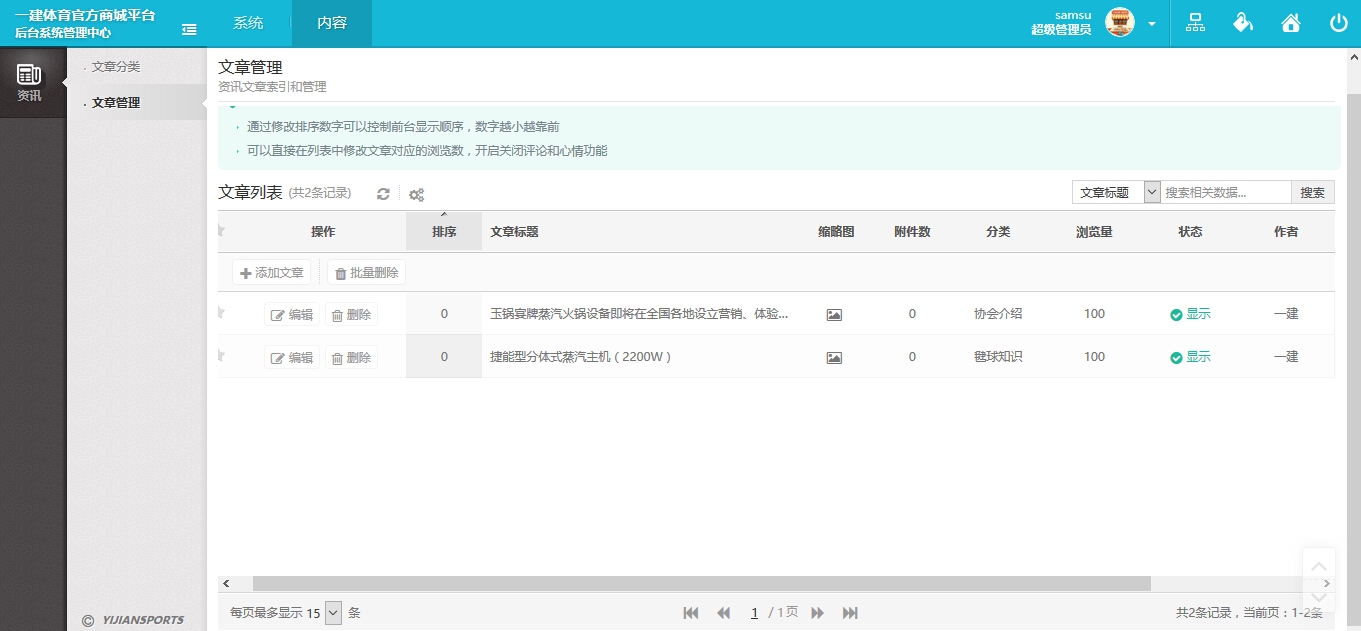Screen dimensions: 1361x631
Task: Click the 搜索 search button
Action: tap(1312, 191)
